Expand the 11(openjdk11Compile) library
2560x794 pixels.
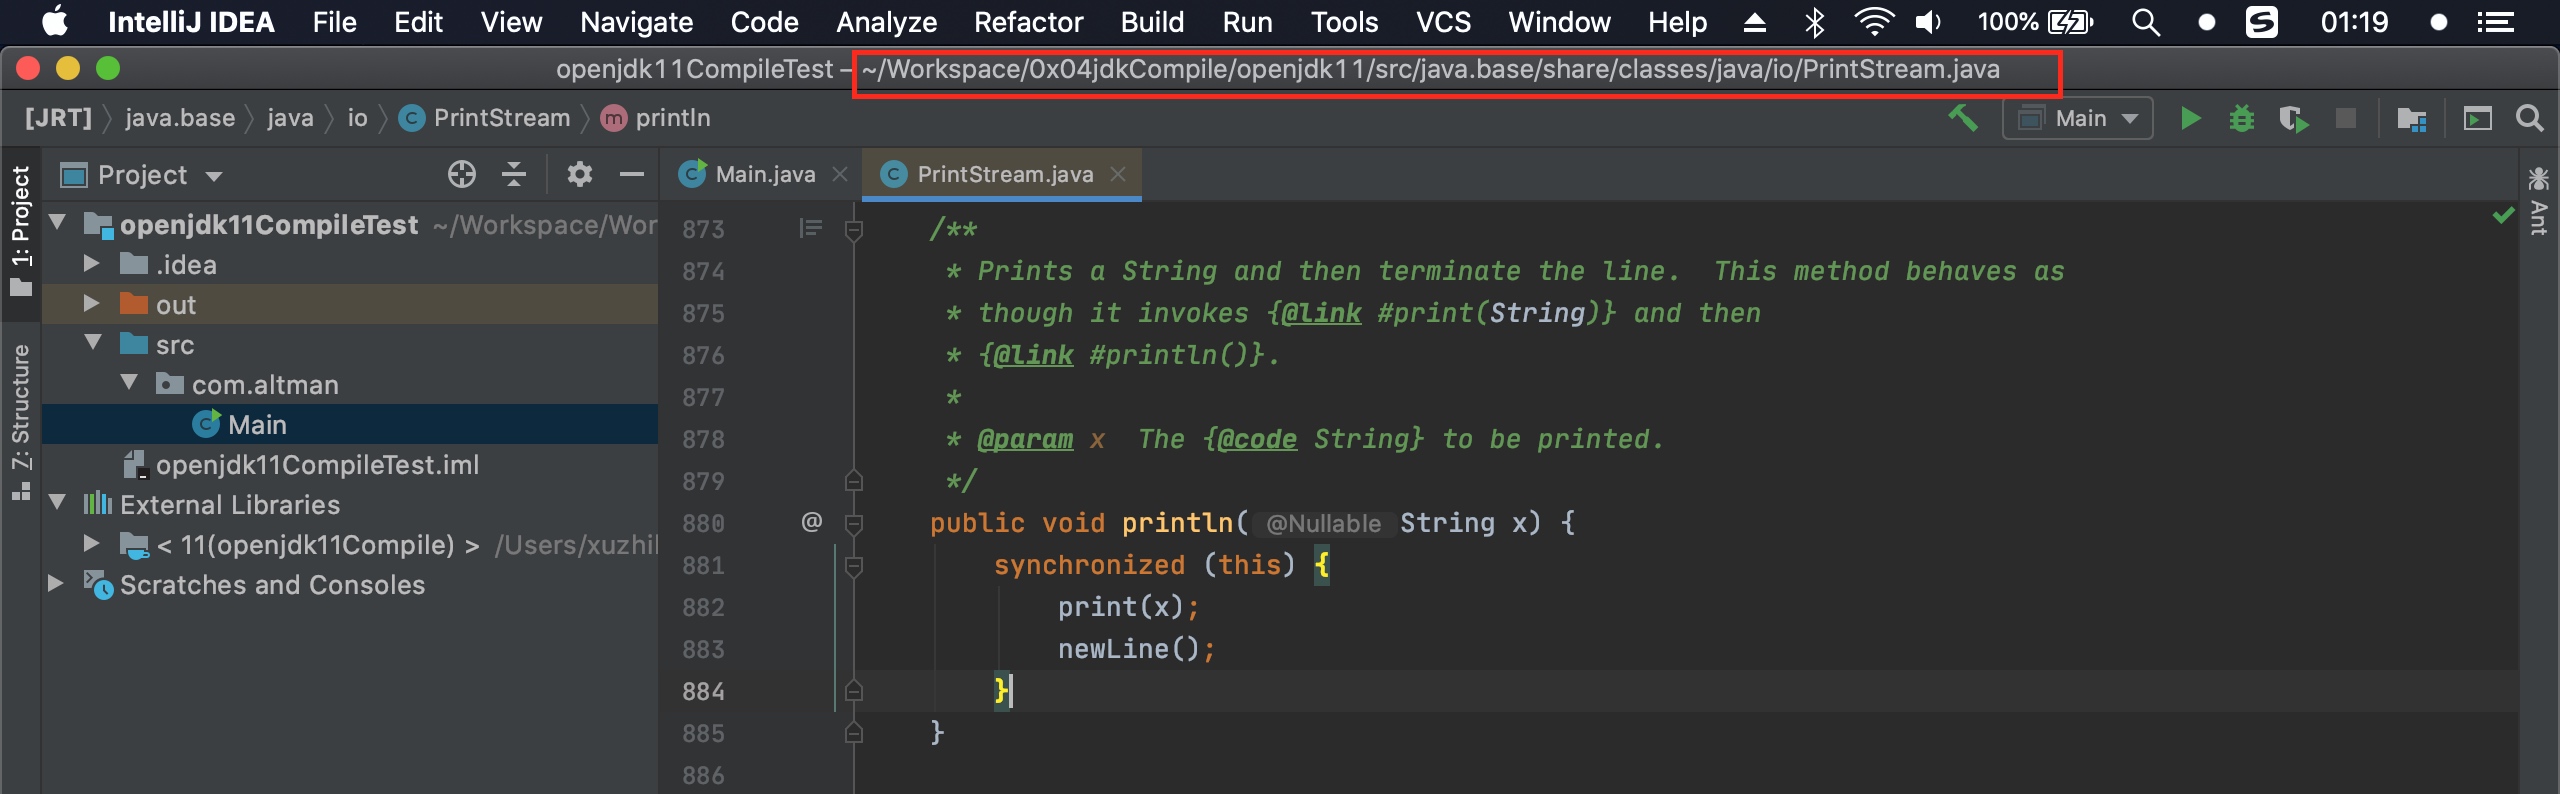[x=92, y=544]
